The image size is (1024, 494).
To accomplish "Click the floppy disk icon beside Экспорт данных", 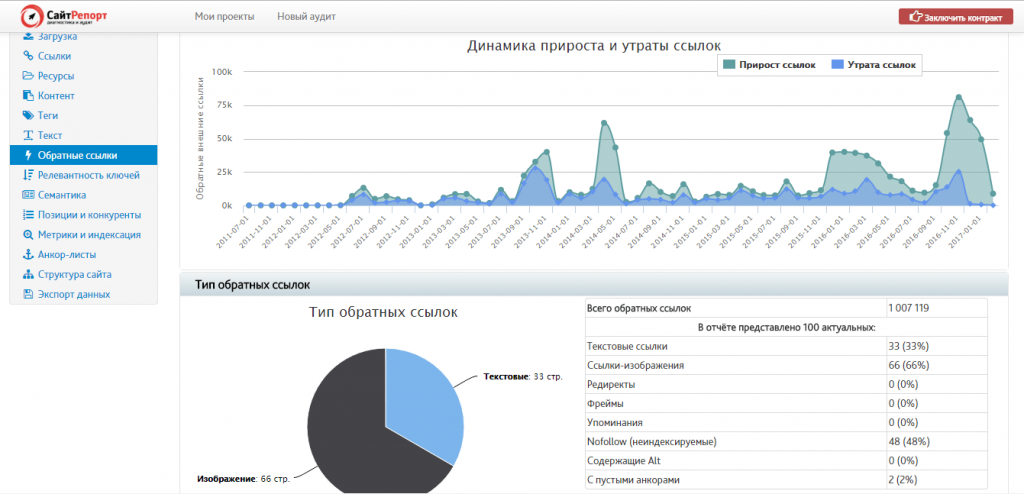I will point(28,294).
